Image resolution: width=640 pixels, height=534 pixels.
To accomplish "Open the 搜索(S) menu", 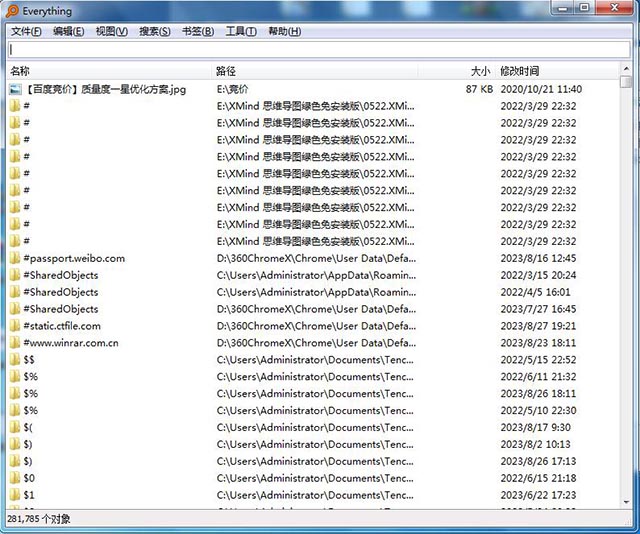I will pos(155,31).
